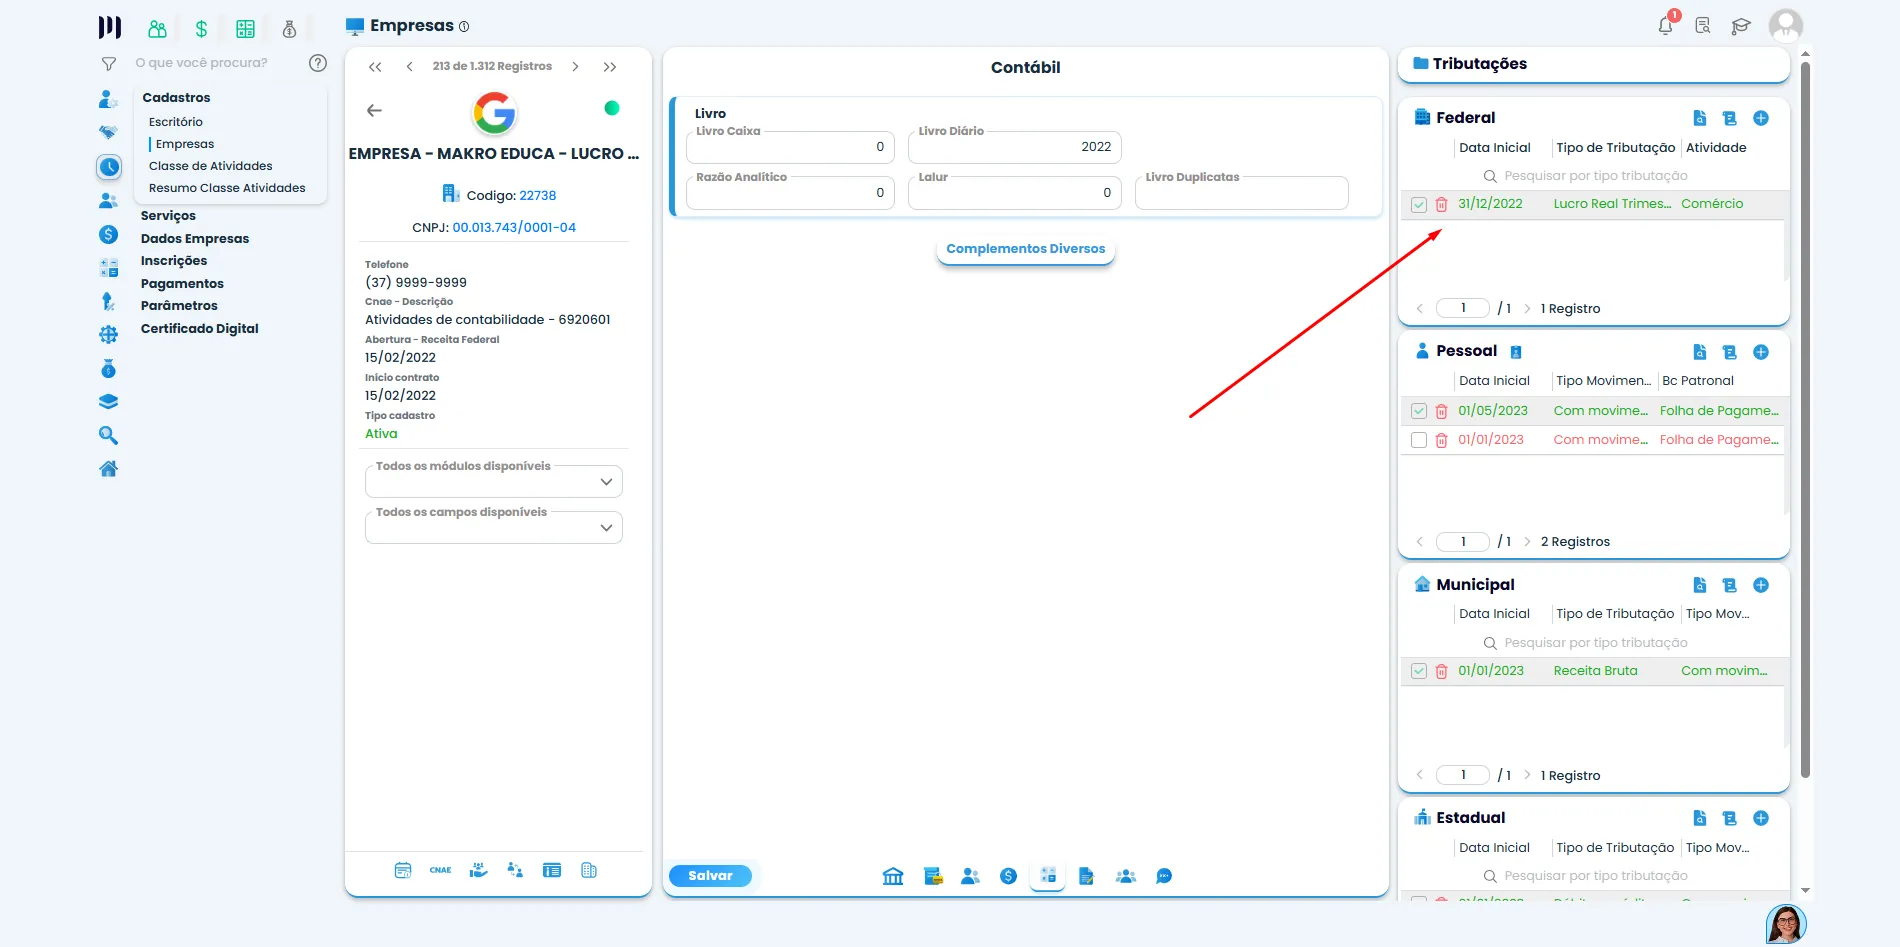Go to next company record arrow
The image size is (1900, 947).
pos(575,67)
